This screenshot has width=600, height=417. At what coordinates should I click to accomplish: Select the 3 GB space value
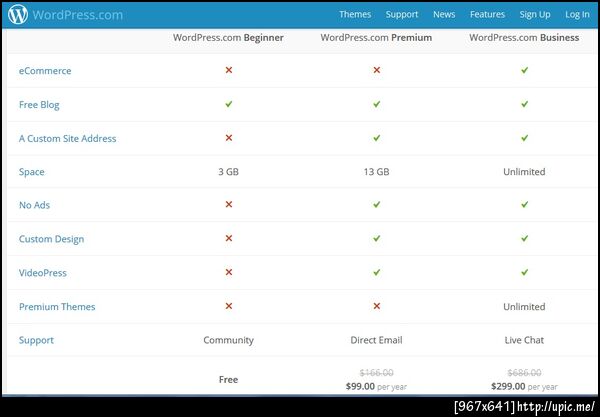[228, 172]
